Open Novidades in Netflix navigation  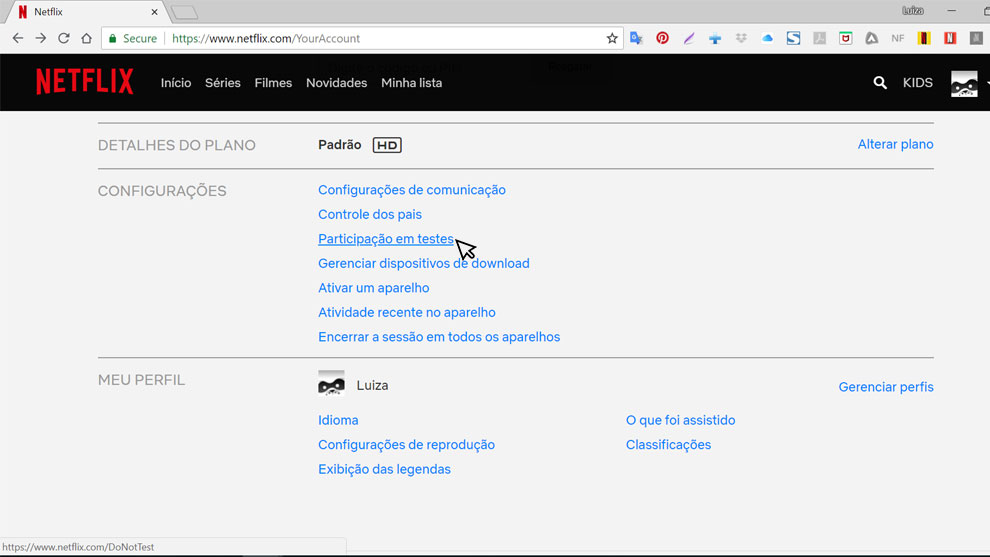click(x=337, y=83)
